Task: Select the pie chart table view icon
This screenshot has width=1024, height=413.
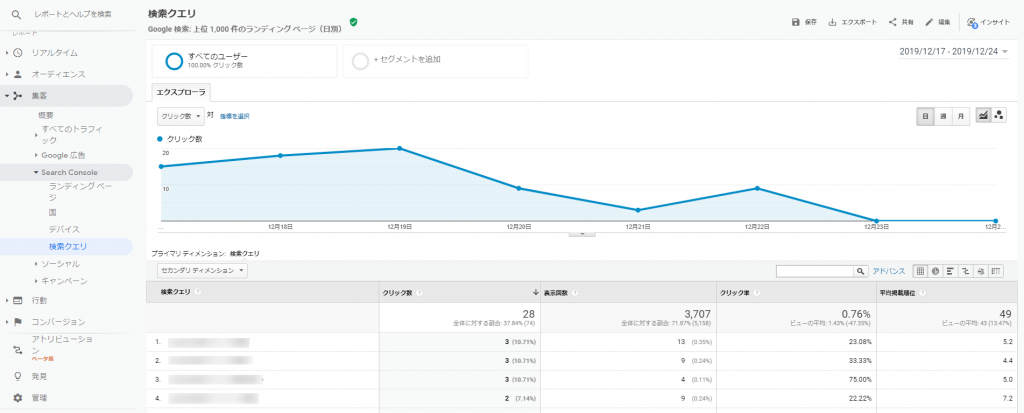Action: pyautogui.click(x=932, y=271)
